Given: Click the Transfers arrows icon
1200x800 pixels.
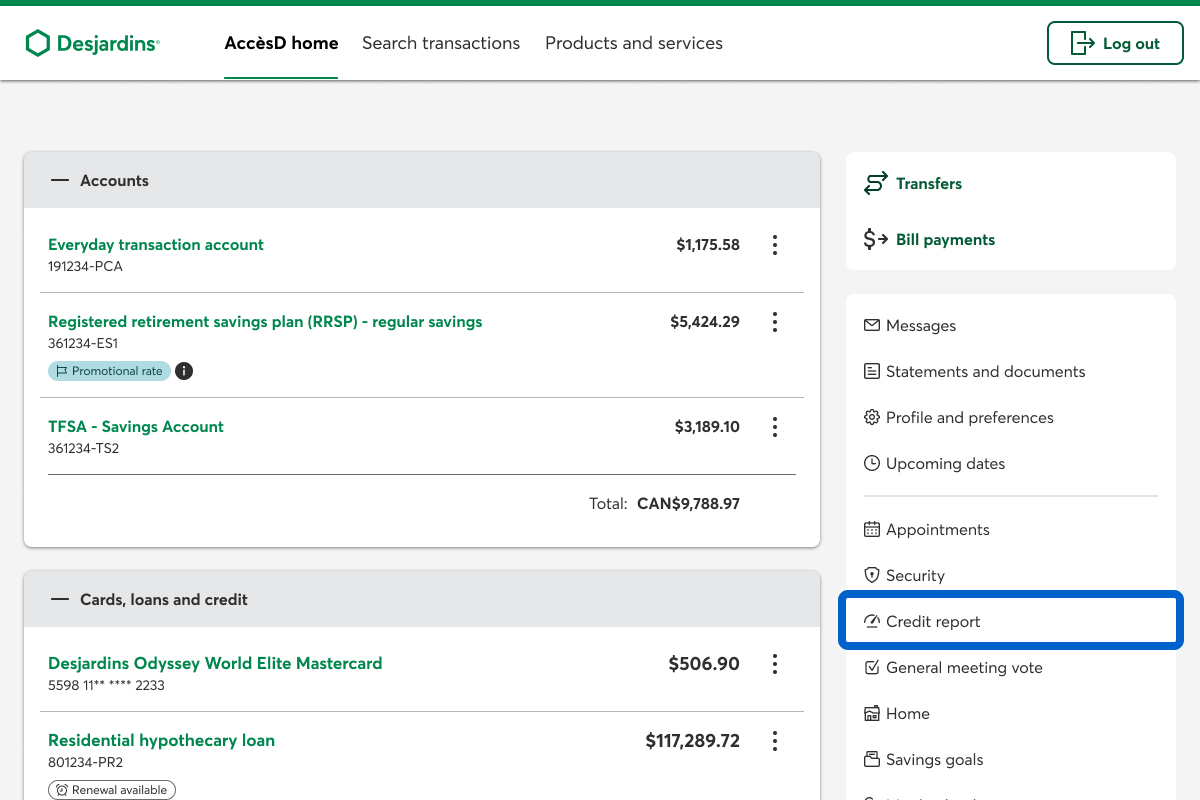Looking at the screenshot, I should tap(876, 184).
